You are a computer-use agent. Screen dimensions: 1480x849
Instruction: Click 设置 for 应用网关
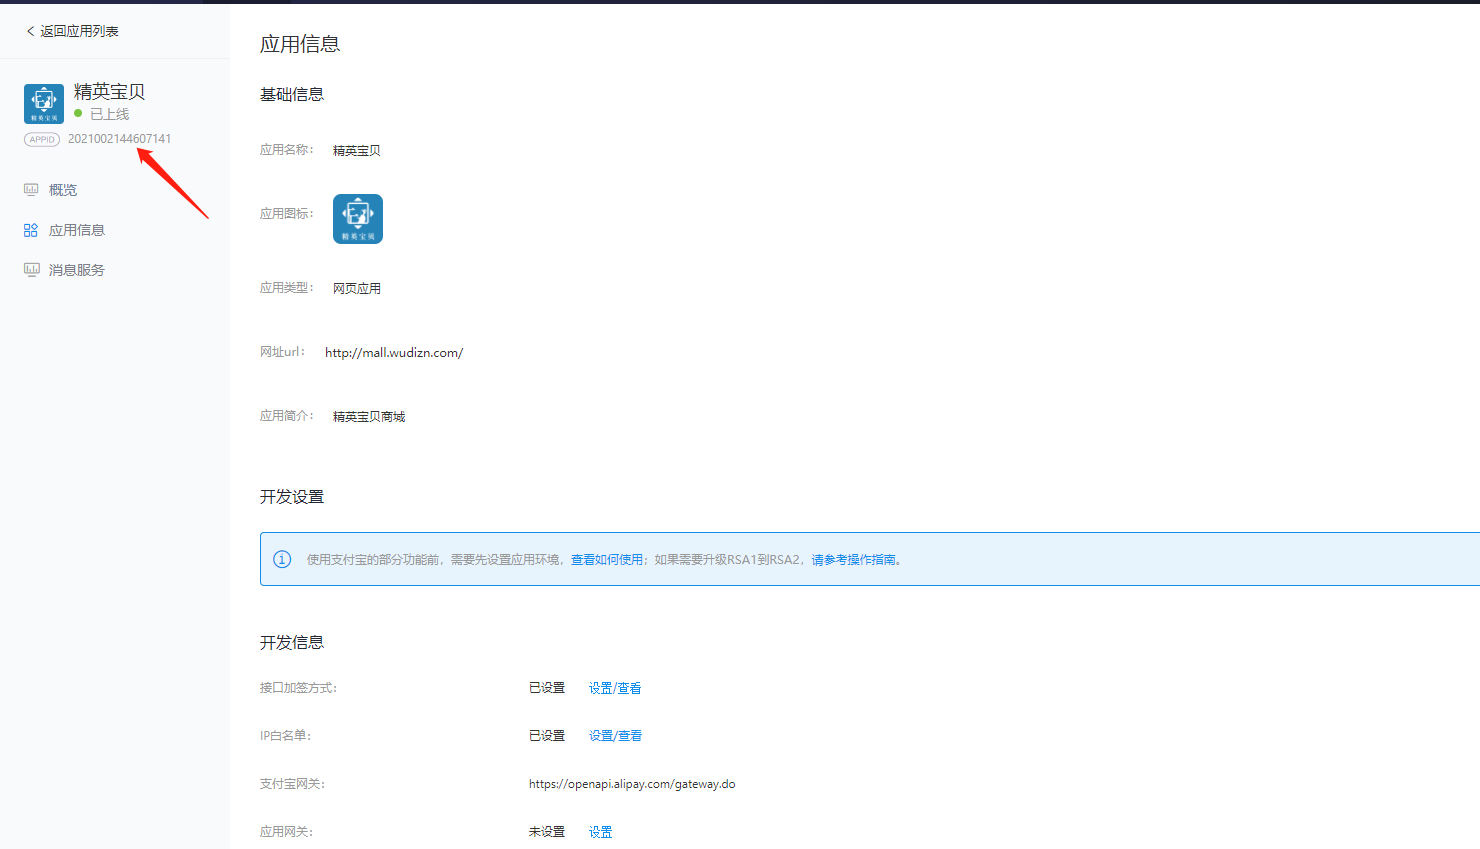[600, 832]
